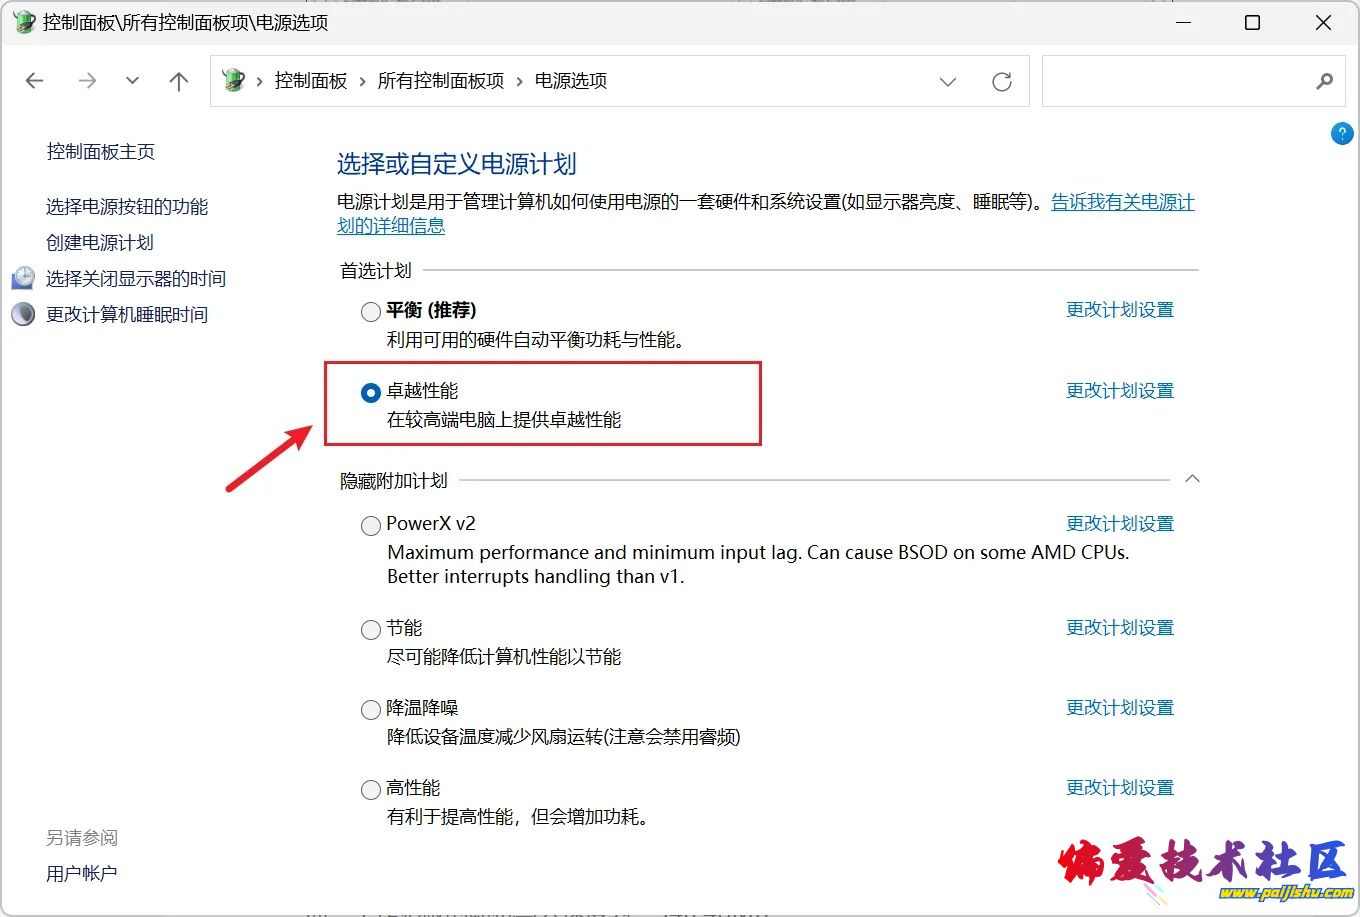
Task: Open help with the blue question mark
Action: click(x=1342, y=133)
